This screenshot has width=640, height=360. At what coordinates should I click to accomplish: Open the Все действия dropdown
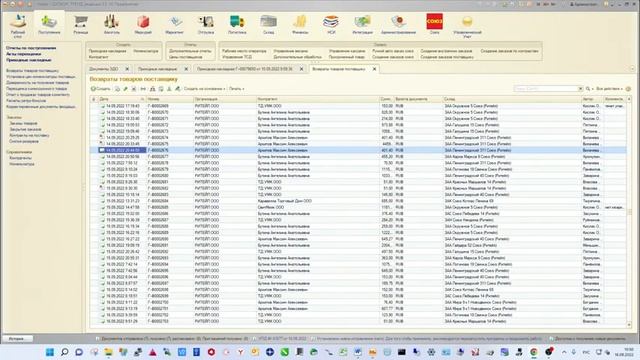(609, 89)
